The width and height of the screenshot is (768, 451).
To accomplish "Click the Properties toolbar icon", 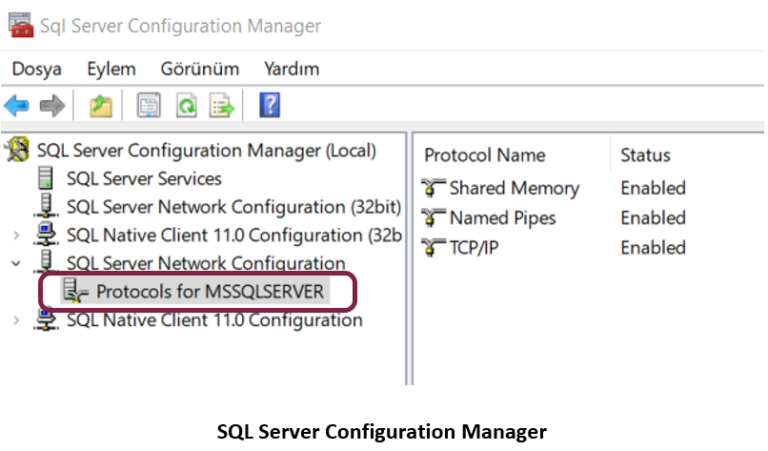I will click(x=149, y=106).
